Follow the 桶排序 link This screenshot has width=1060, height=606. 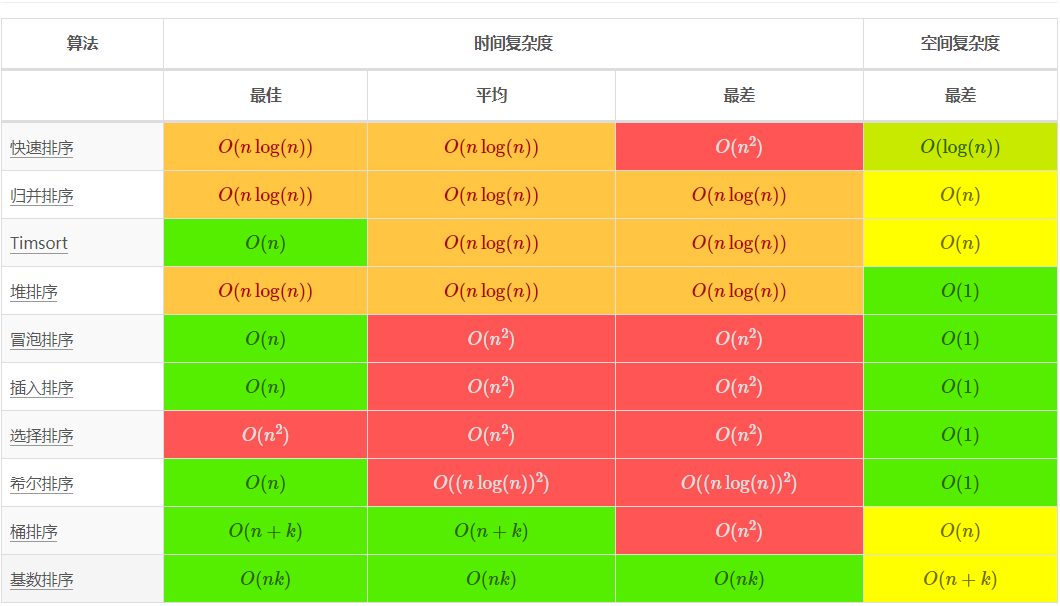[34, 532]
